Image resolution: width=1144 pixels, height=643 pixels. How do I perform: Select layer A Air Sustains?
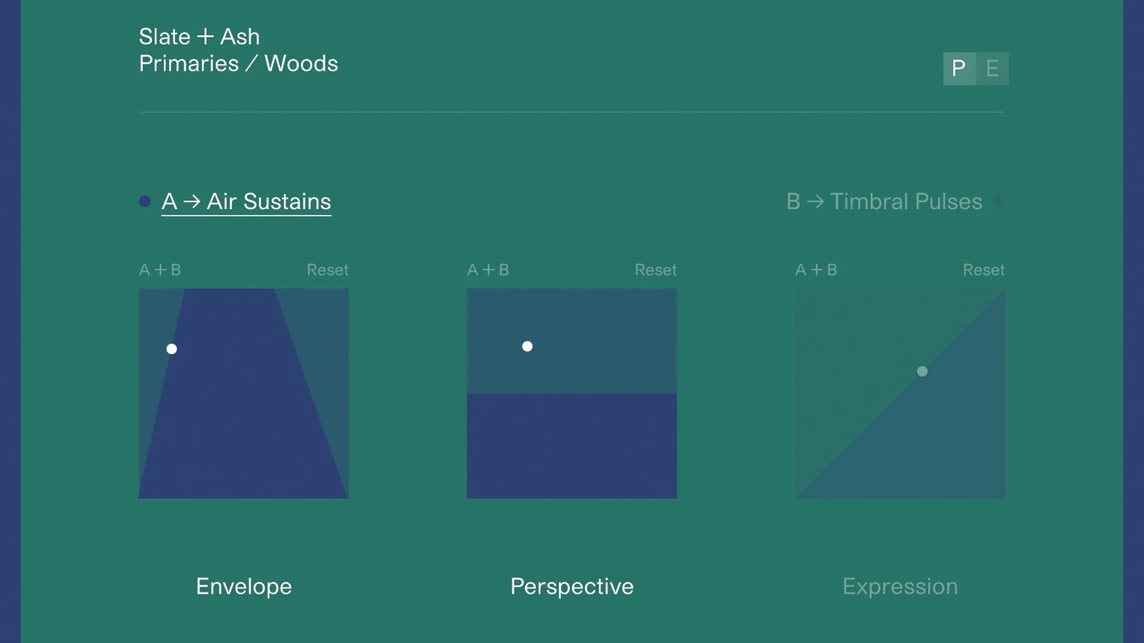tap(246, 202)
